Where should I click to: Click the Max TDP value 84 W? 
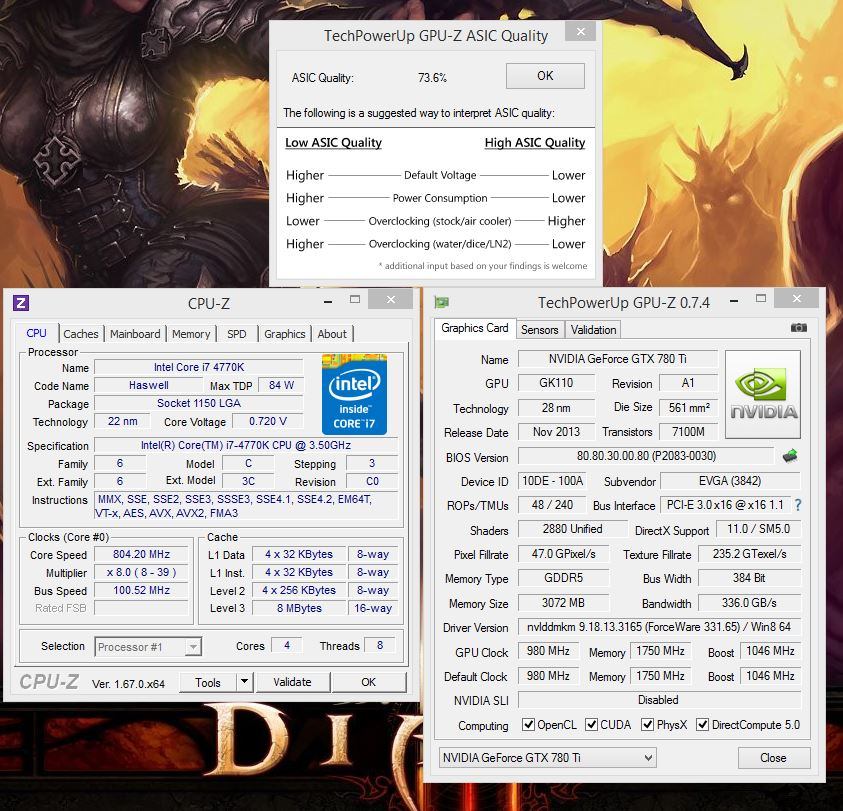[281, 385]
